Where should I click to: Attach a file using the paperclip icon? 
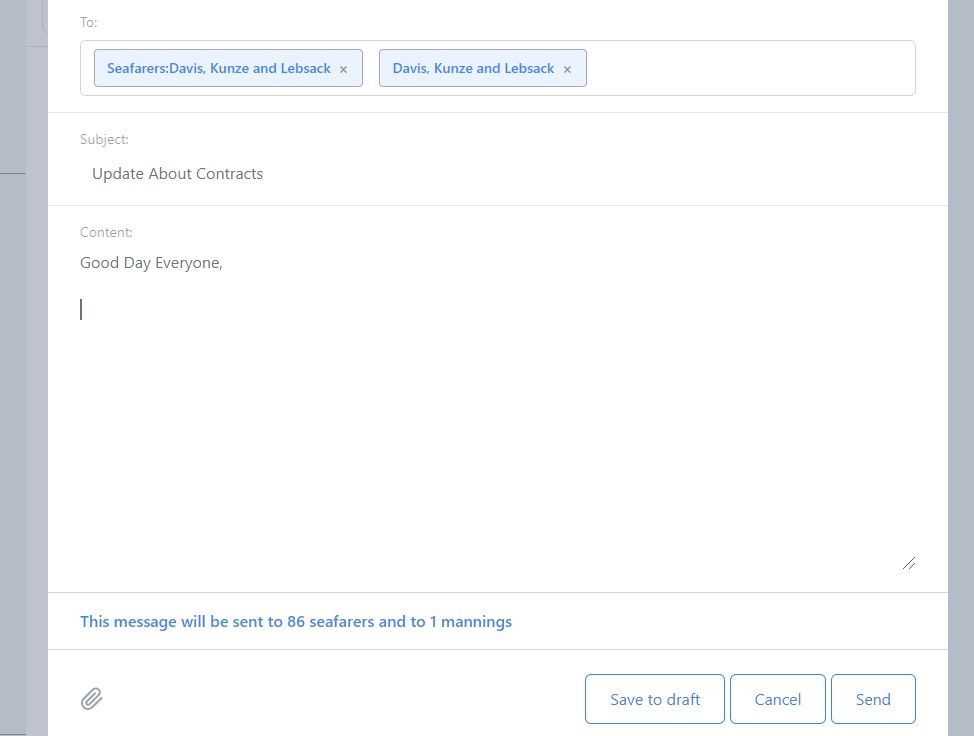point(92,699)
